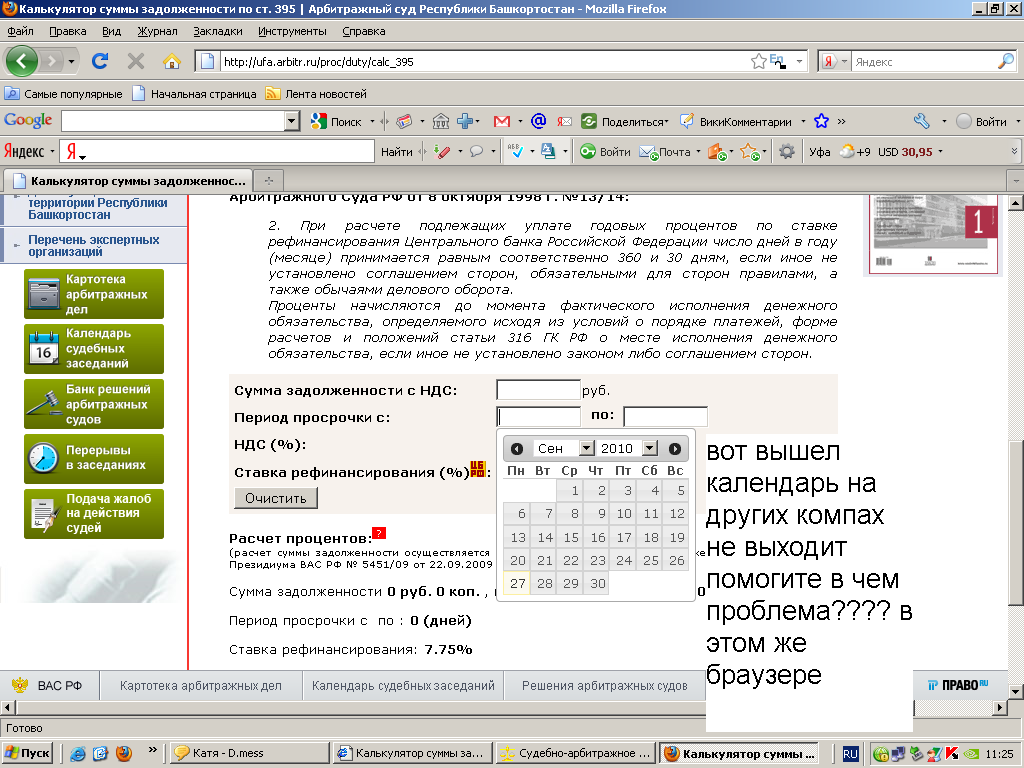The height and width of the screenshot is (768, 1024).
Task: Open Картотека арбитражных дел footer link
Action: (200, 686)
